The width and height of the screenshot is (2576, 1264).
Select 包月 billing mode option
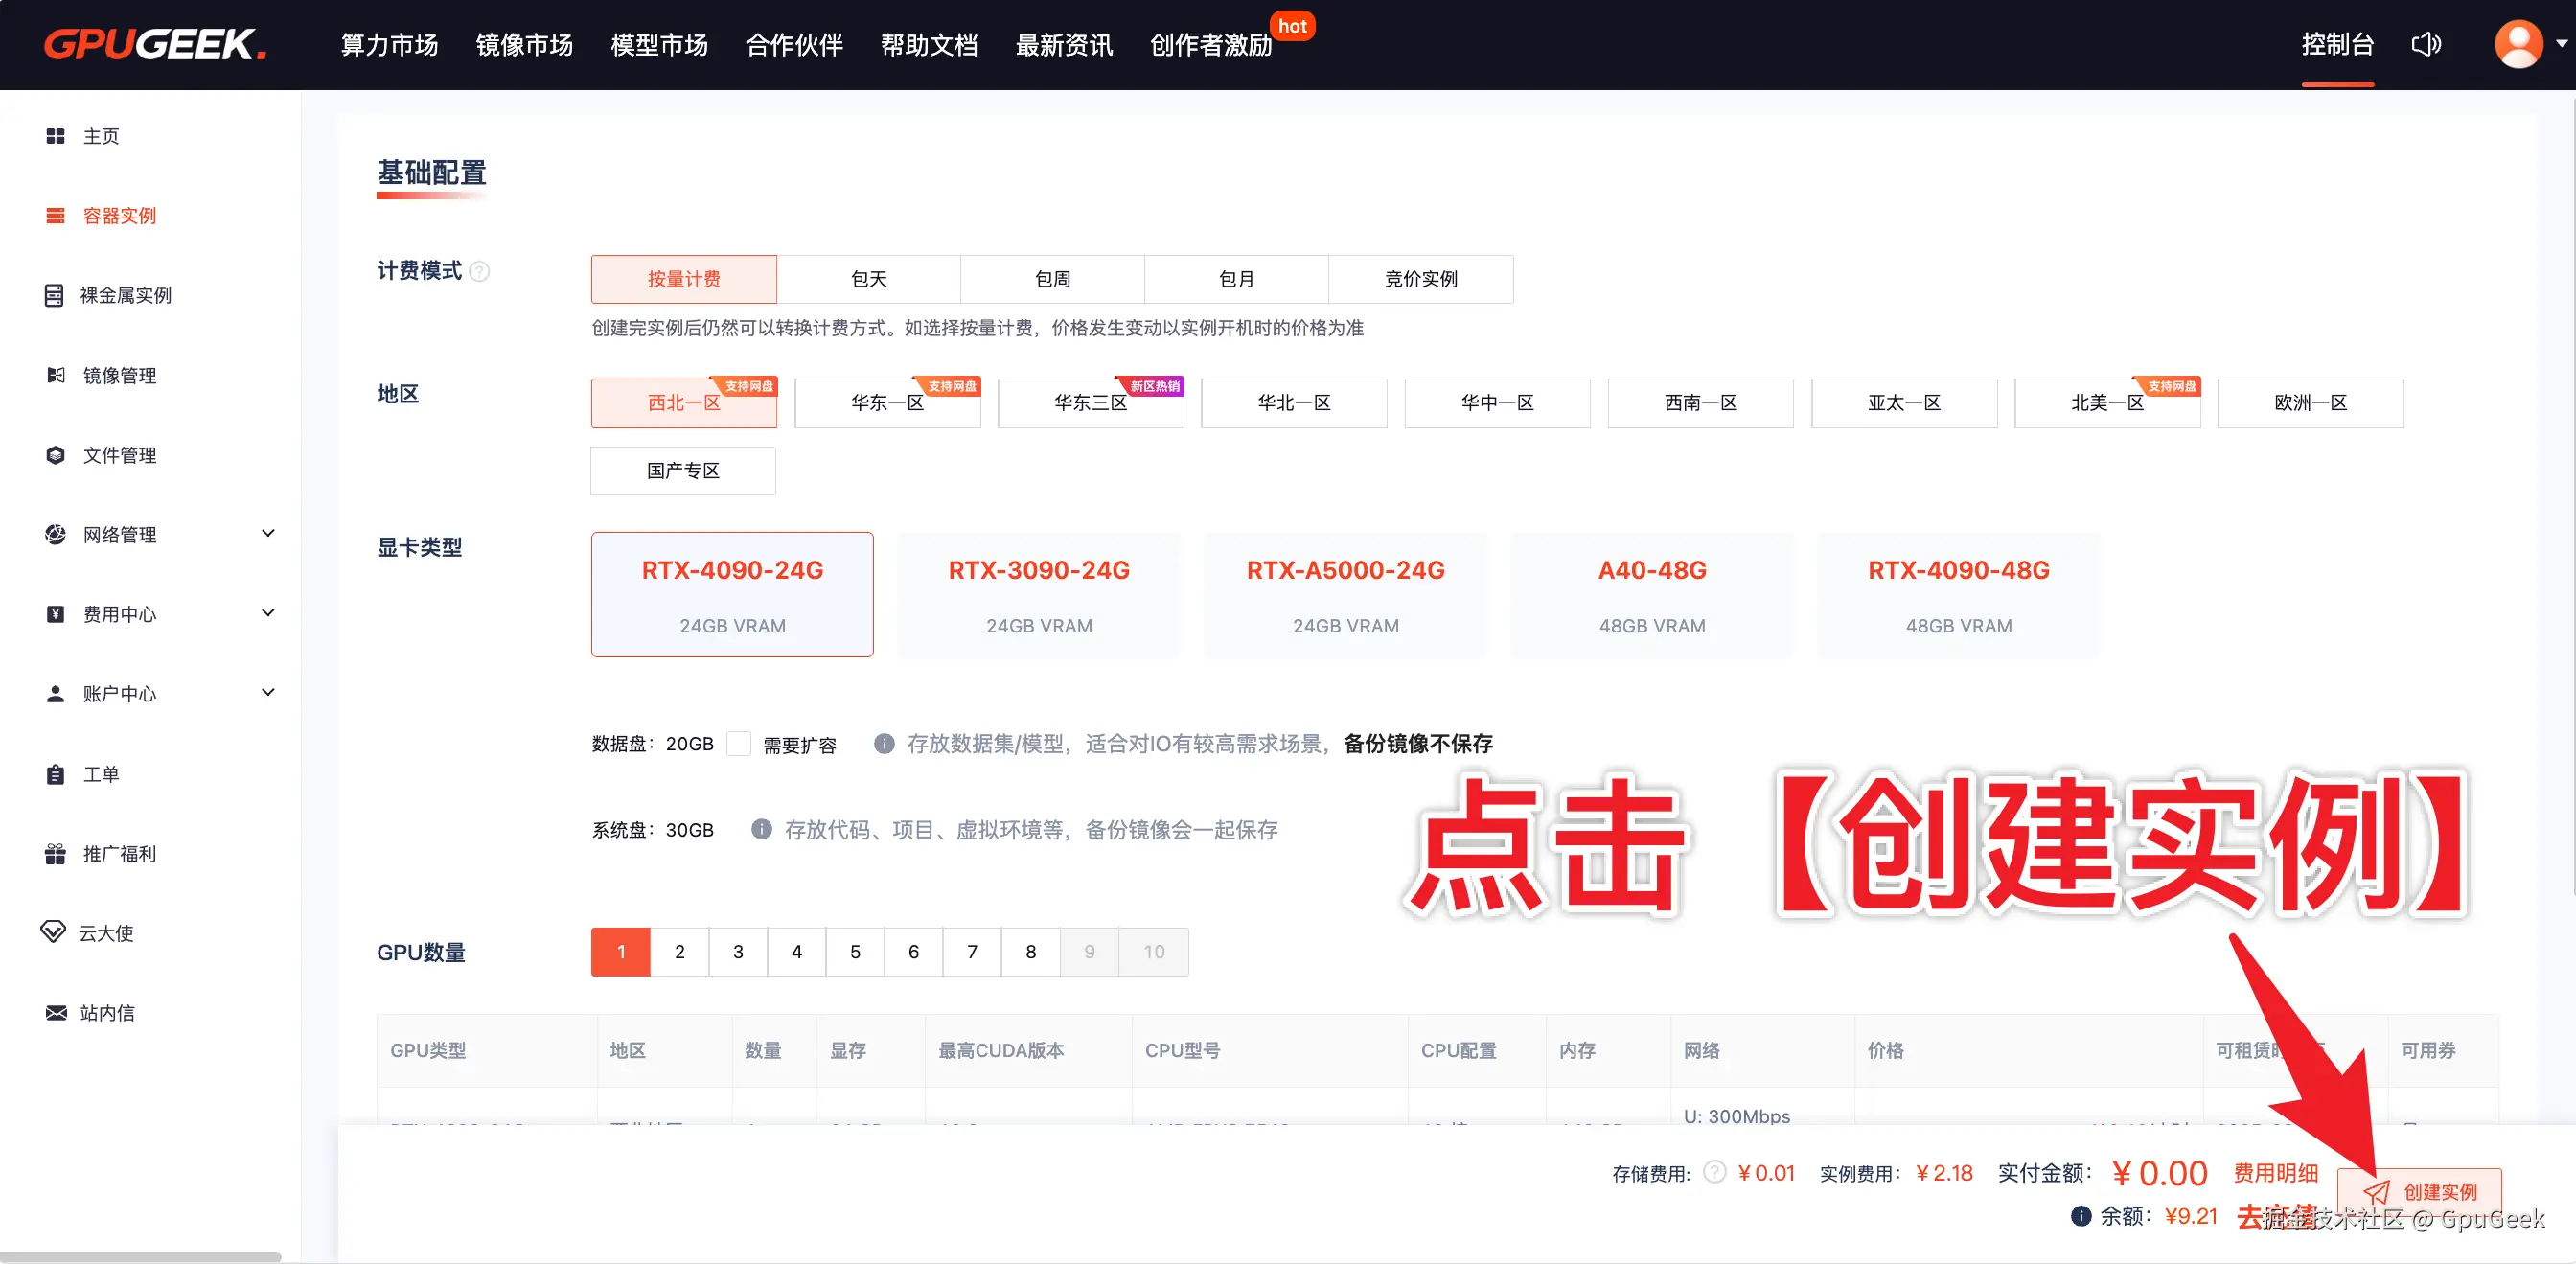(x=1236, y=279)
